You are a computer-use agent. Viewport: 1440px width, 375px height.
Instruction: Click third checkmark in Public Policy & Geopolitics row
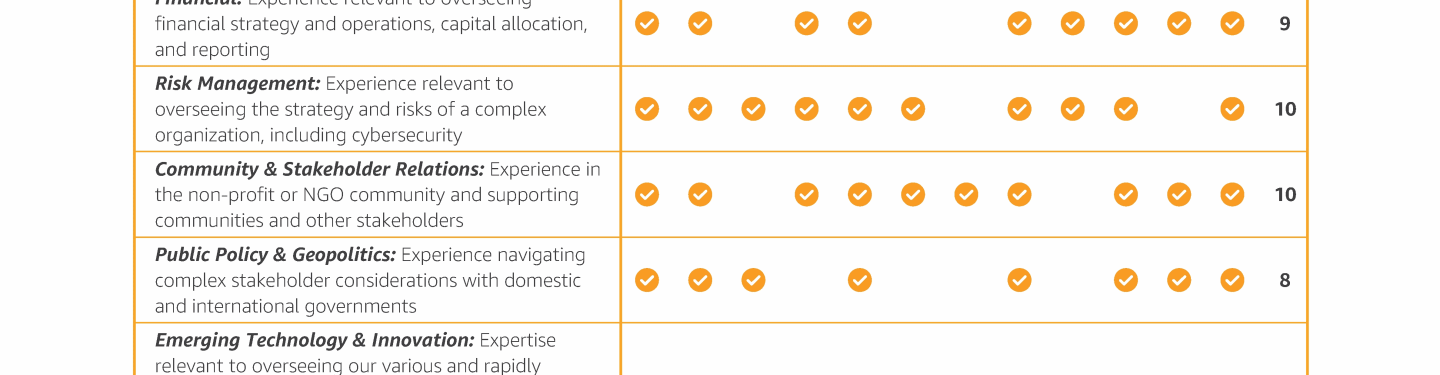[x=753, y=280]
